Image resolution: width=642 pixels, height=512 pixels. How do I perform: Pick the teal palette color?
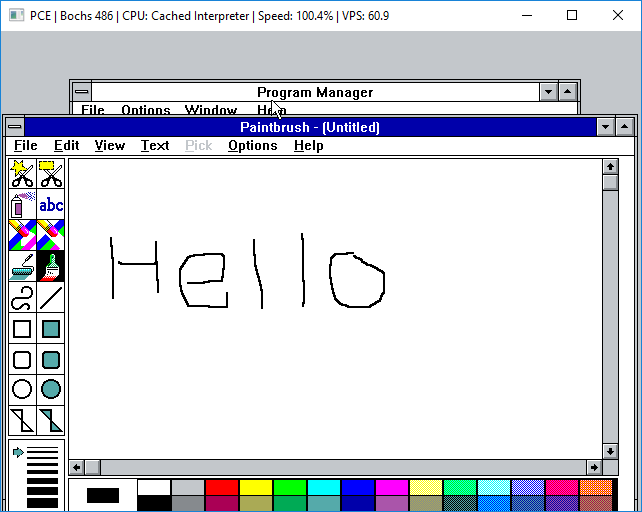[324, 503]
